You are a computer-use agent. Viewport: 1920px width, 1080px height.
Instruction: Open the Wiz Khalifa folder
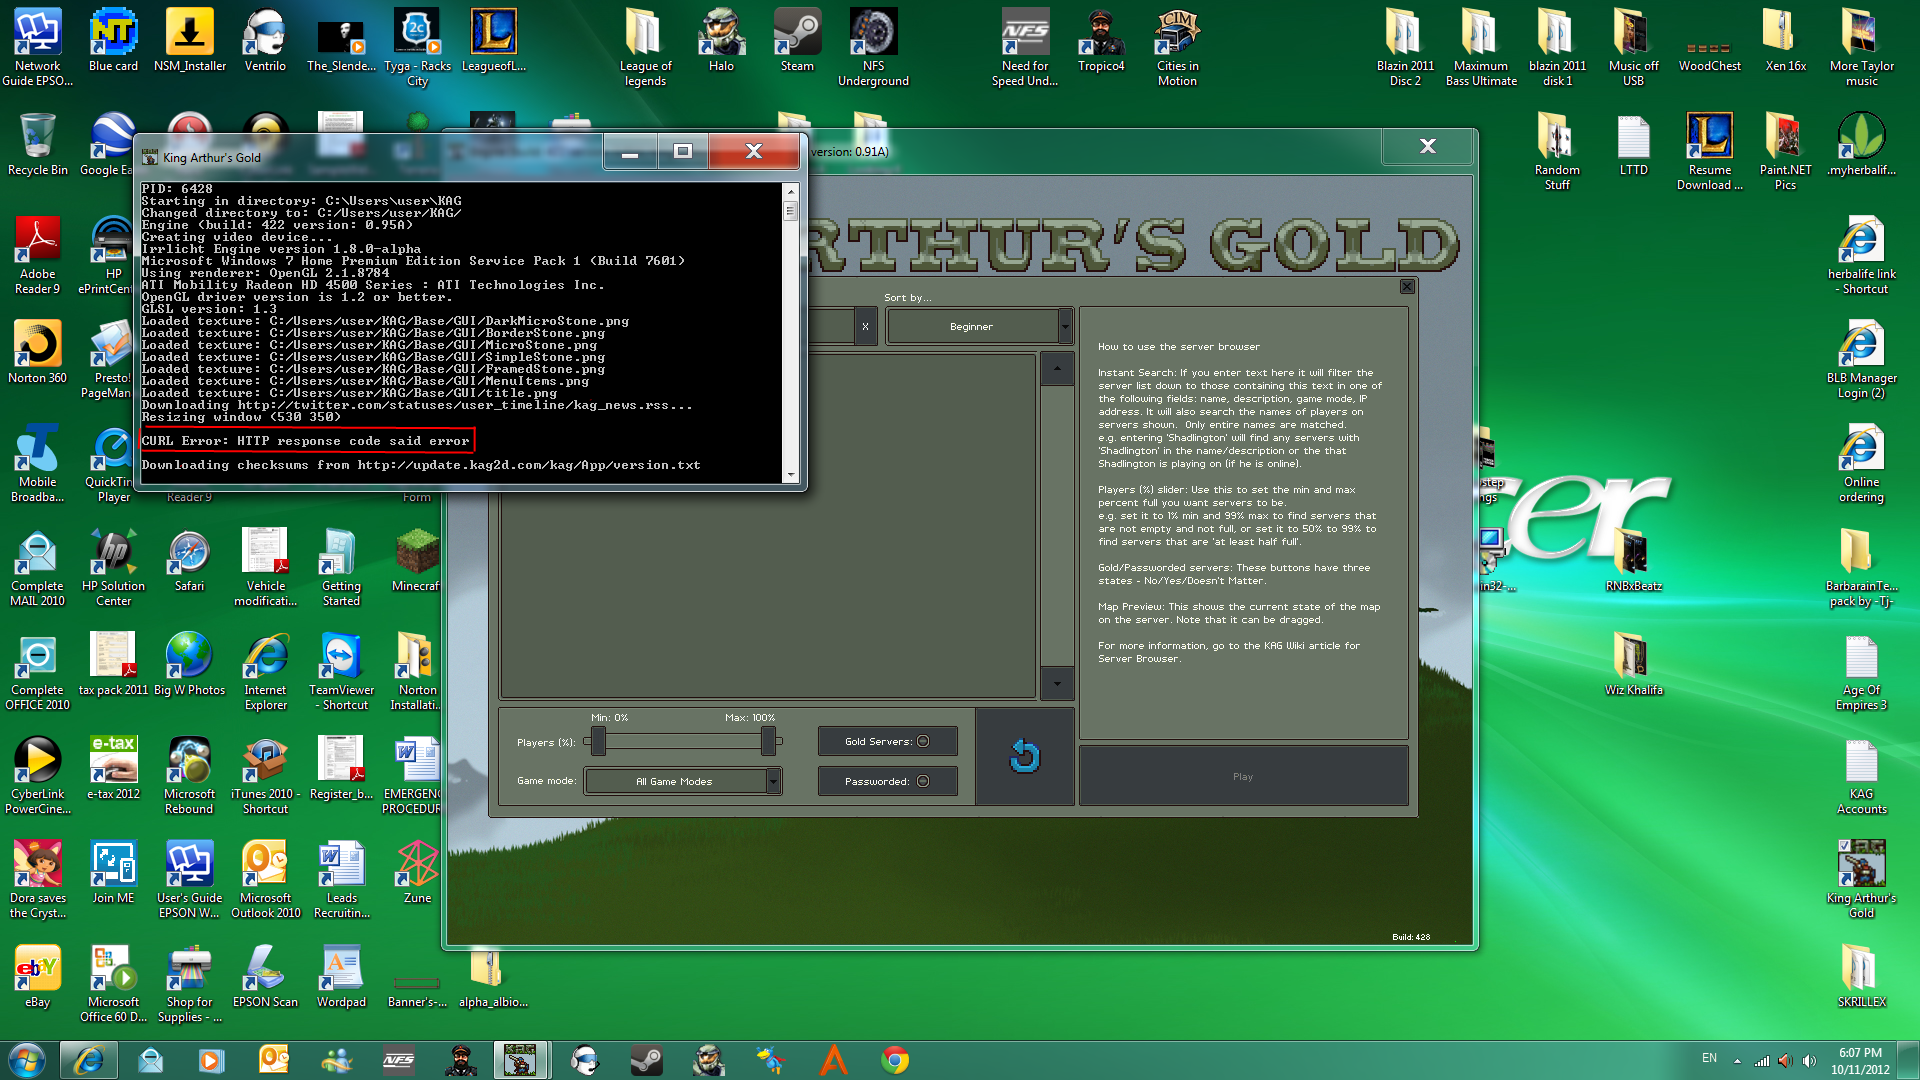click(1633, 664)
